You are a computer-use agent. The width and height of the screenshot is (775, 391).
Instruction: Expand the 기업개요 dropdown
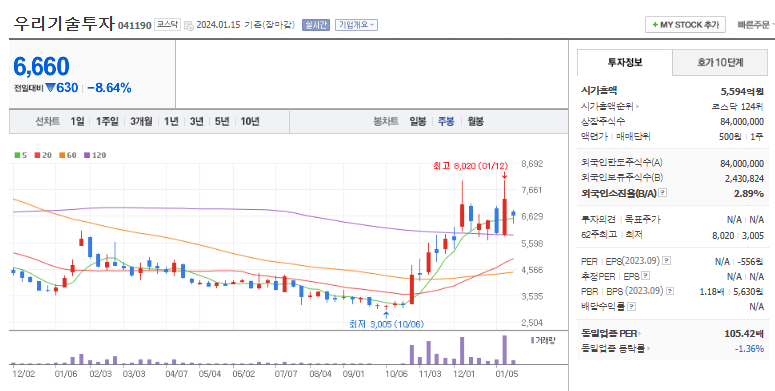coord(356,25)
